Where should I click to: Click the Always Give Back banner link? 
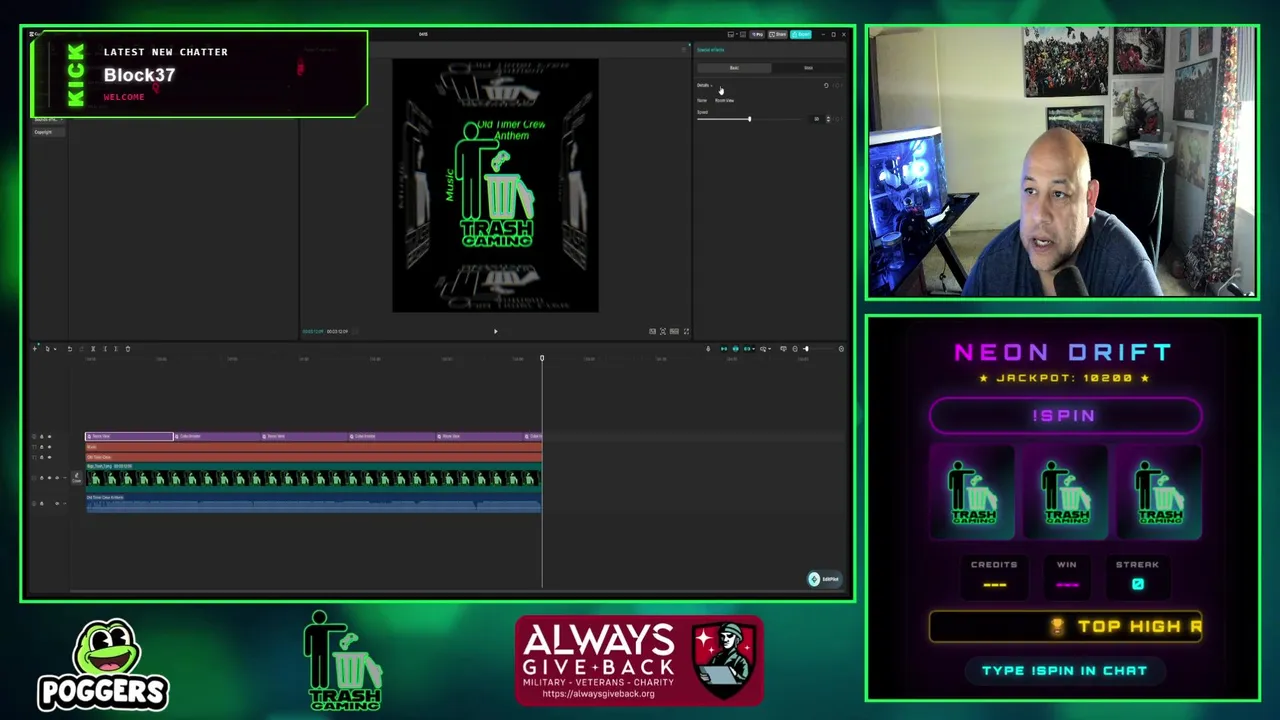(x=640, y=660)
